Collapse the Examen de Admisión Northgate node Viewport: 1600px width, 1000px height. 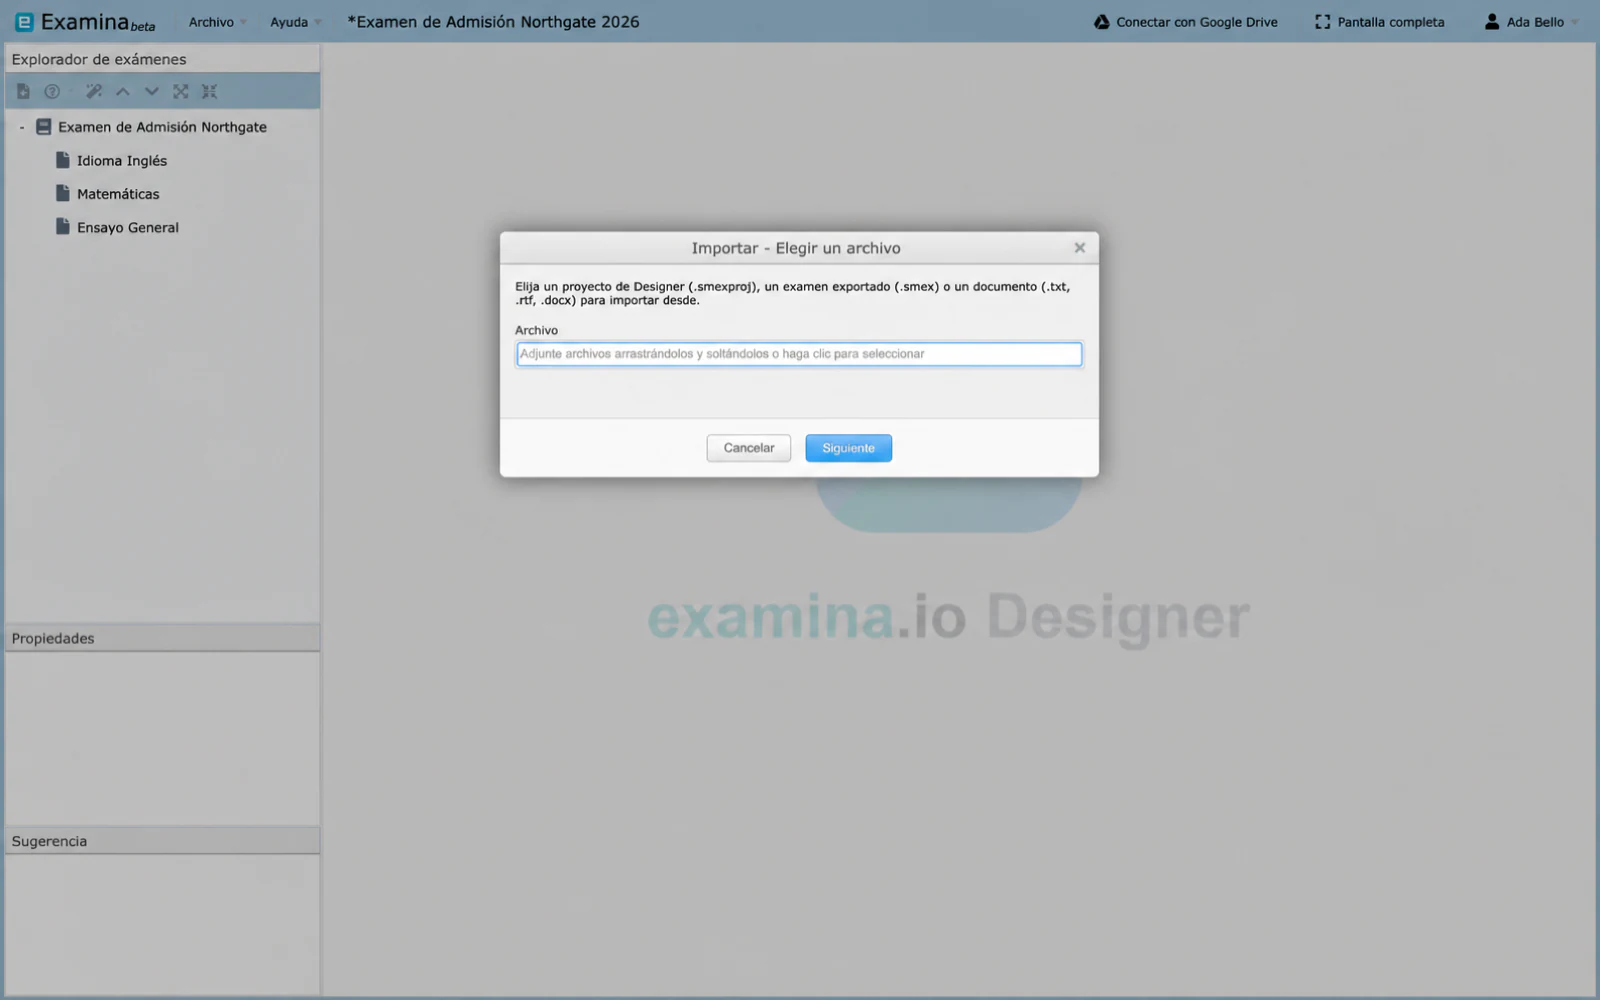click(x=22, y=127)
